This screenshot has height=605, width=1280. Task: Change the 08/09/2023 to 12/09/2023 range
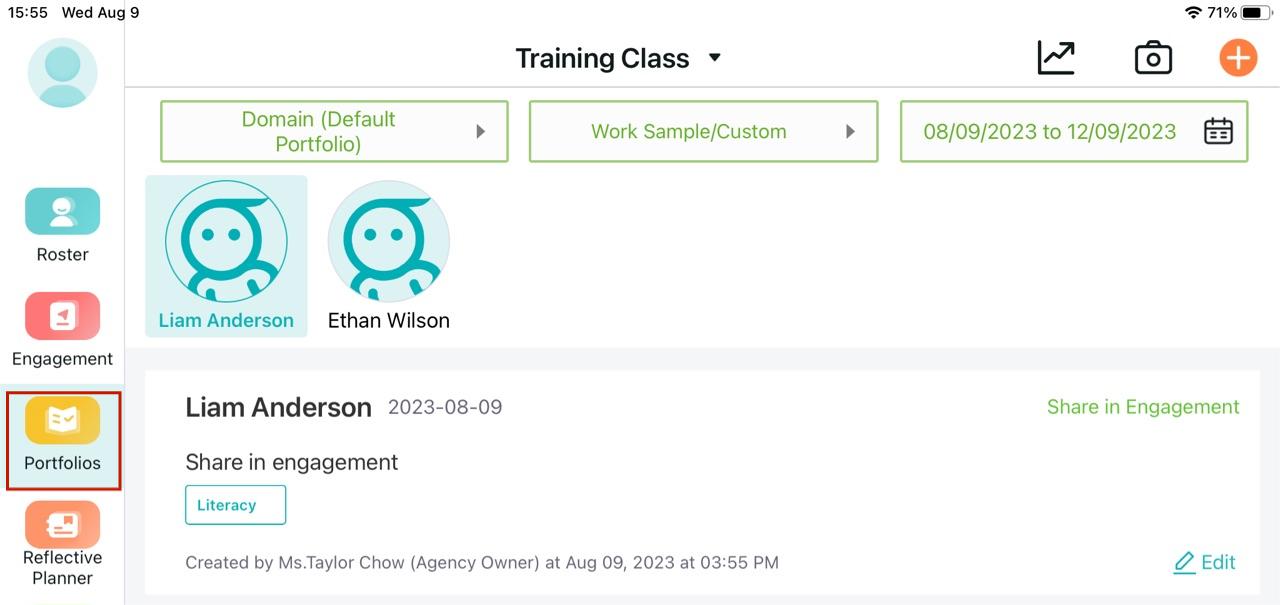pyautogui.click(x=1074, y=131)
